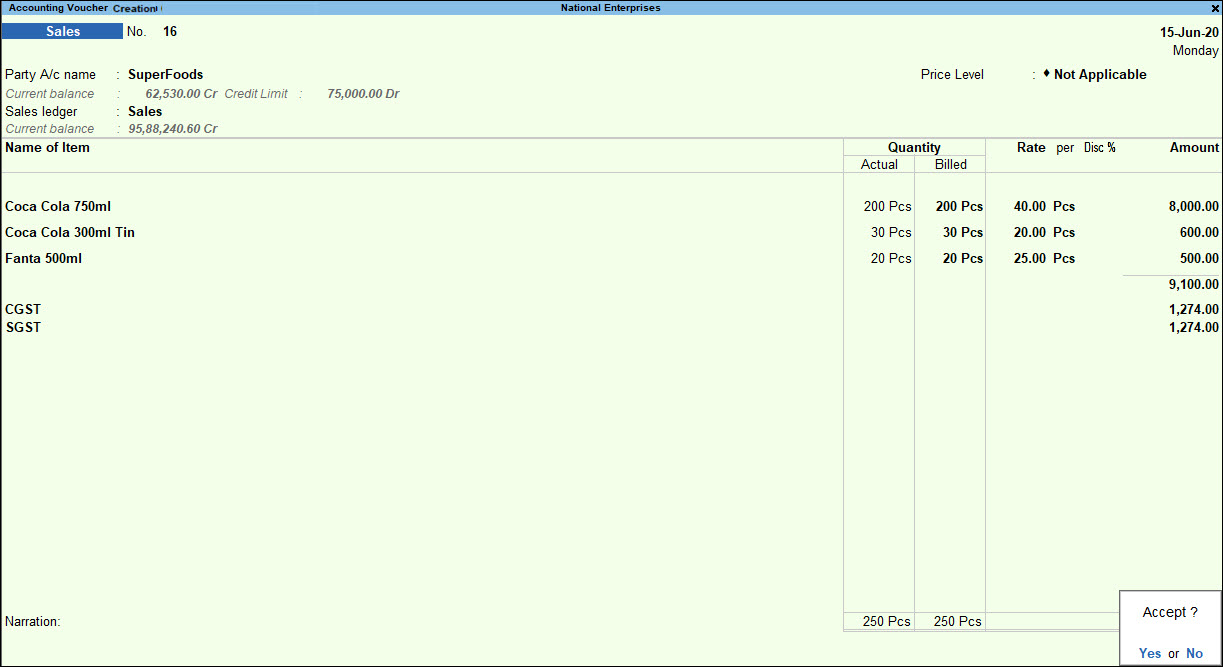Change the voucher date 15-Jun-20
This screenshot has width=1223, height=667.
1189,32
